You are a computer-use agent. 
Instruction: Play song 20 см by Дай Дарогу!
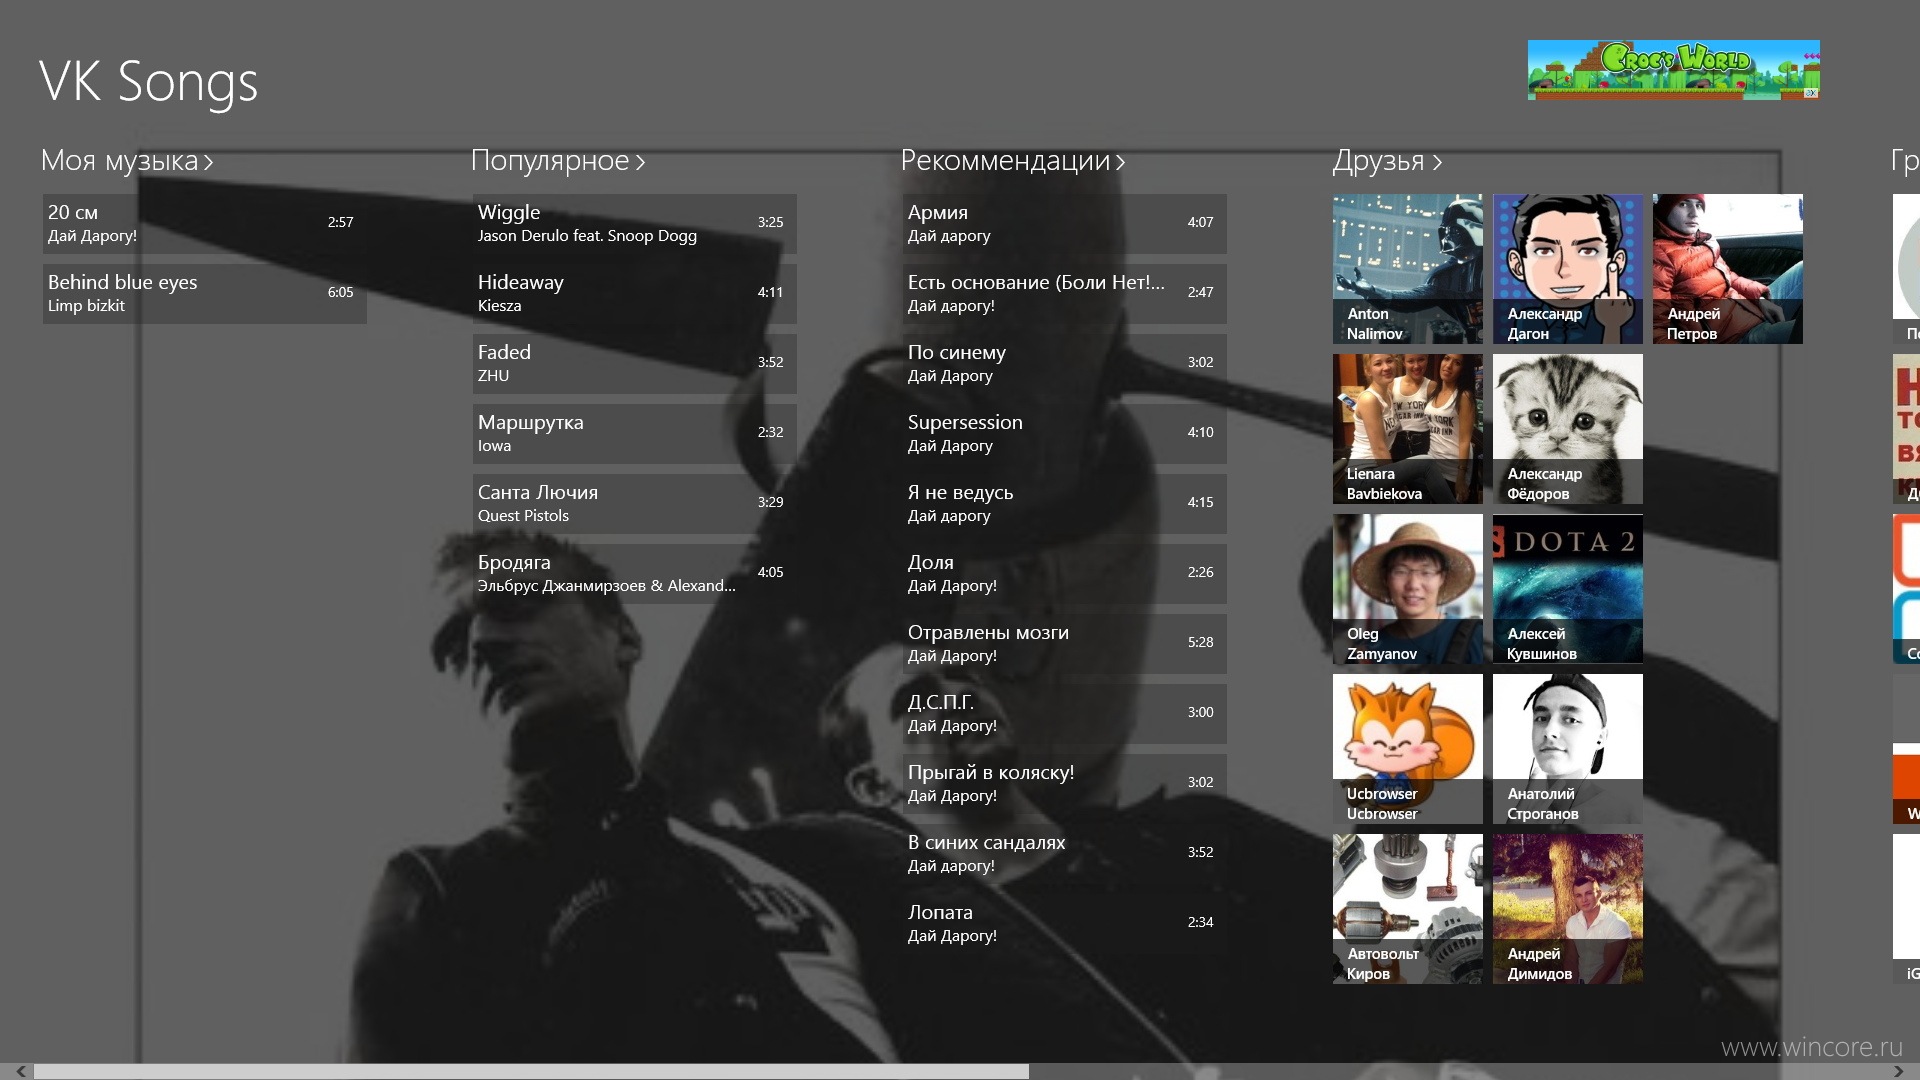[204, 223]
